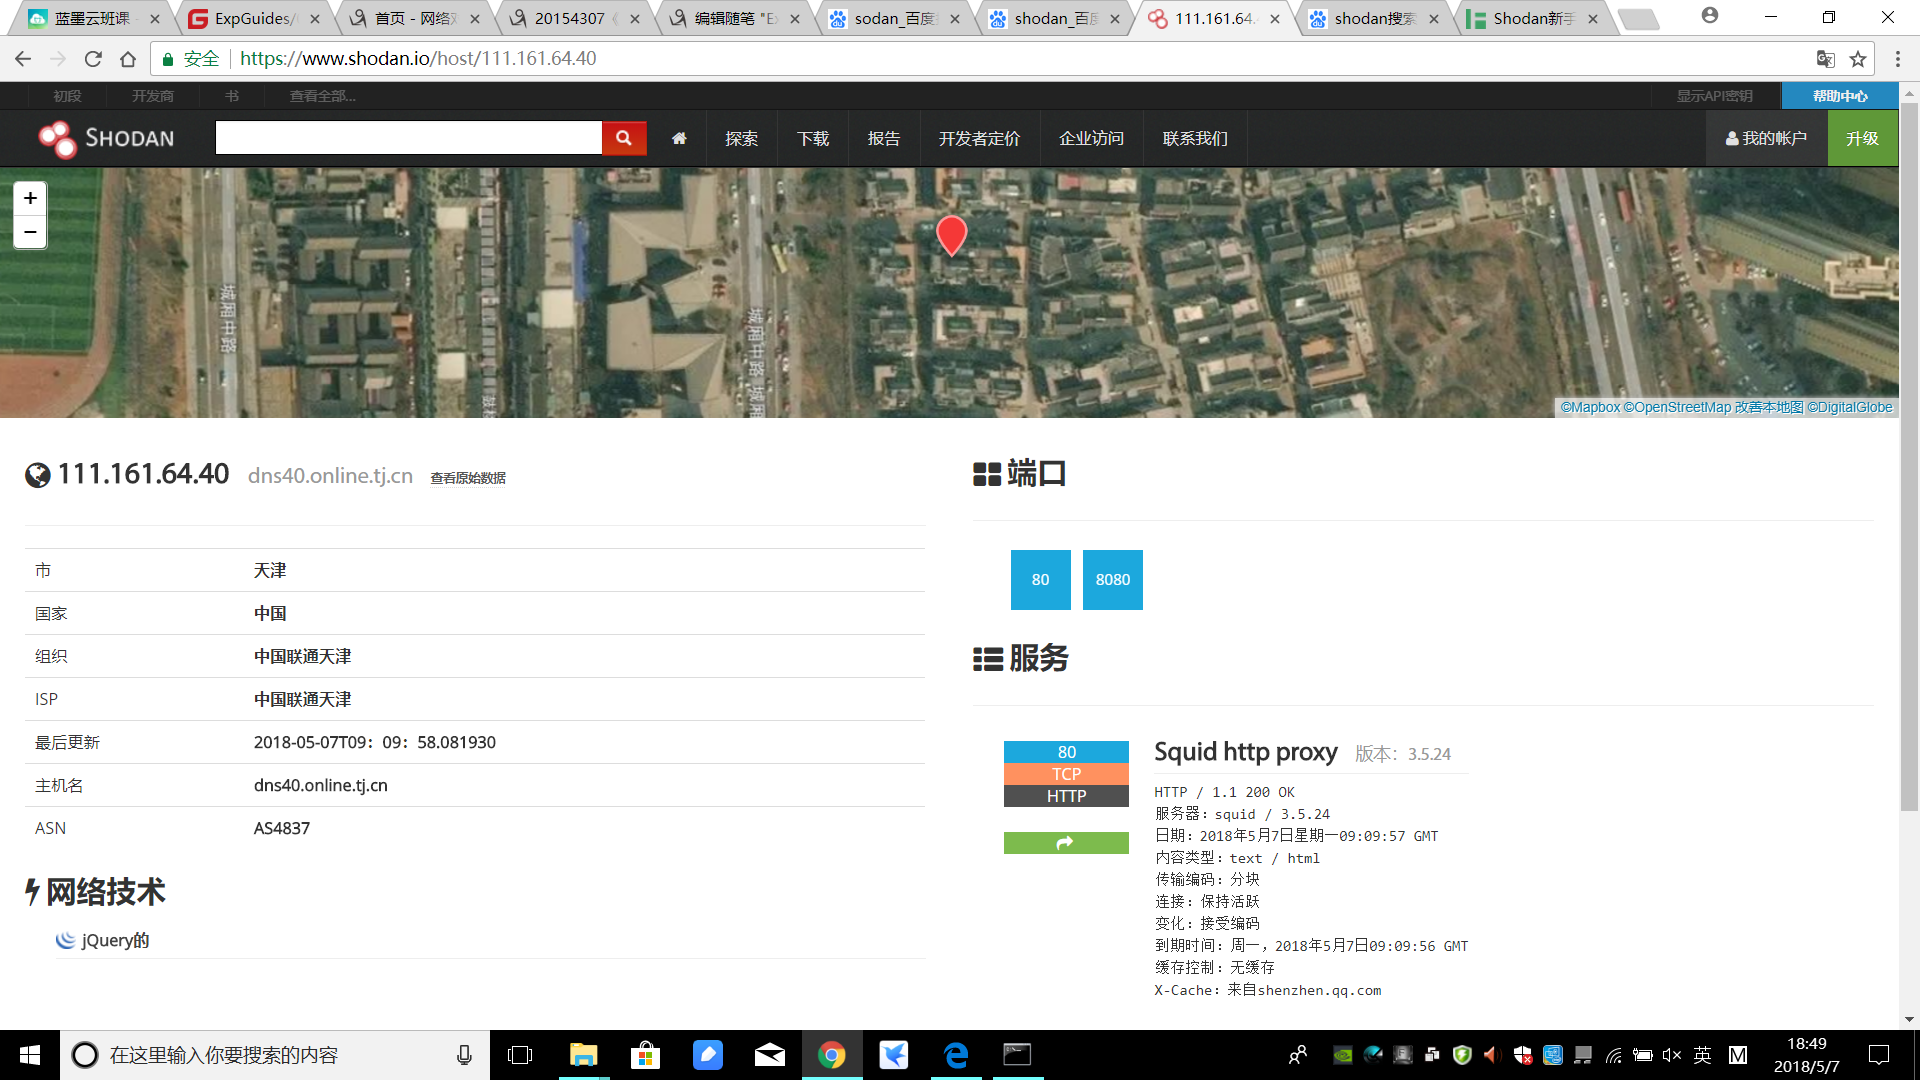Open the home icon in Shodan navbar

[679, 138]
